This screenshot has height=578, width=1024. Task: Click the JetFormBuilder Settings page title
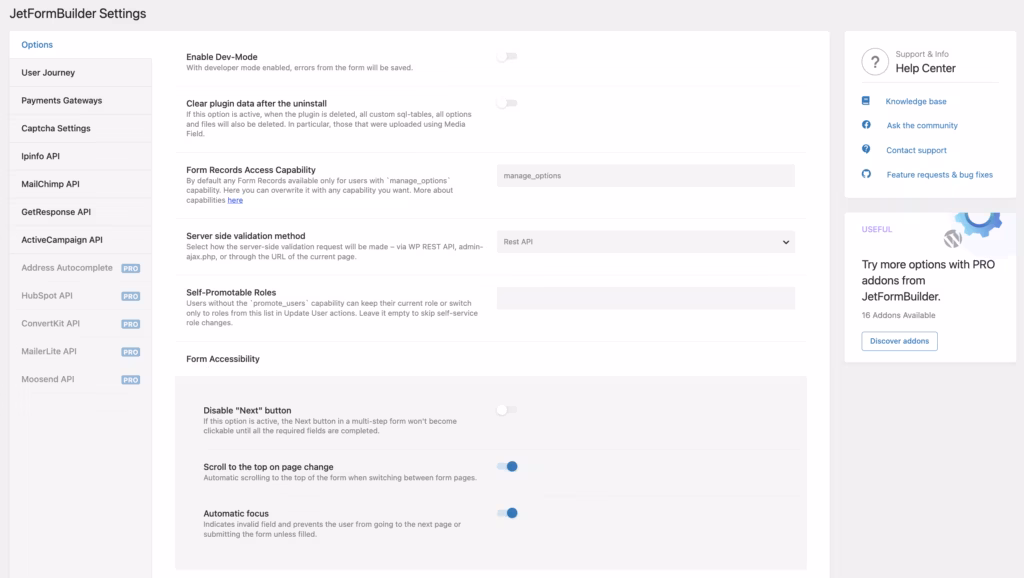click(x=78, y=14)
